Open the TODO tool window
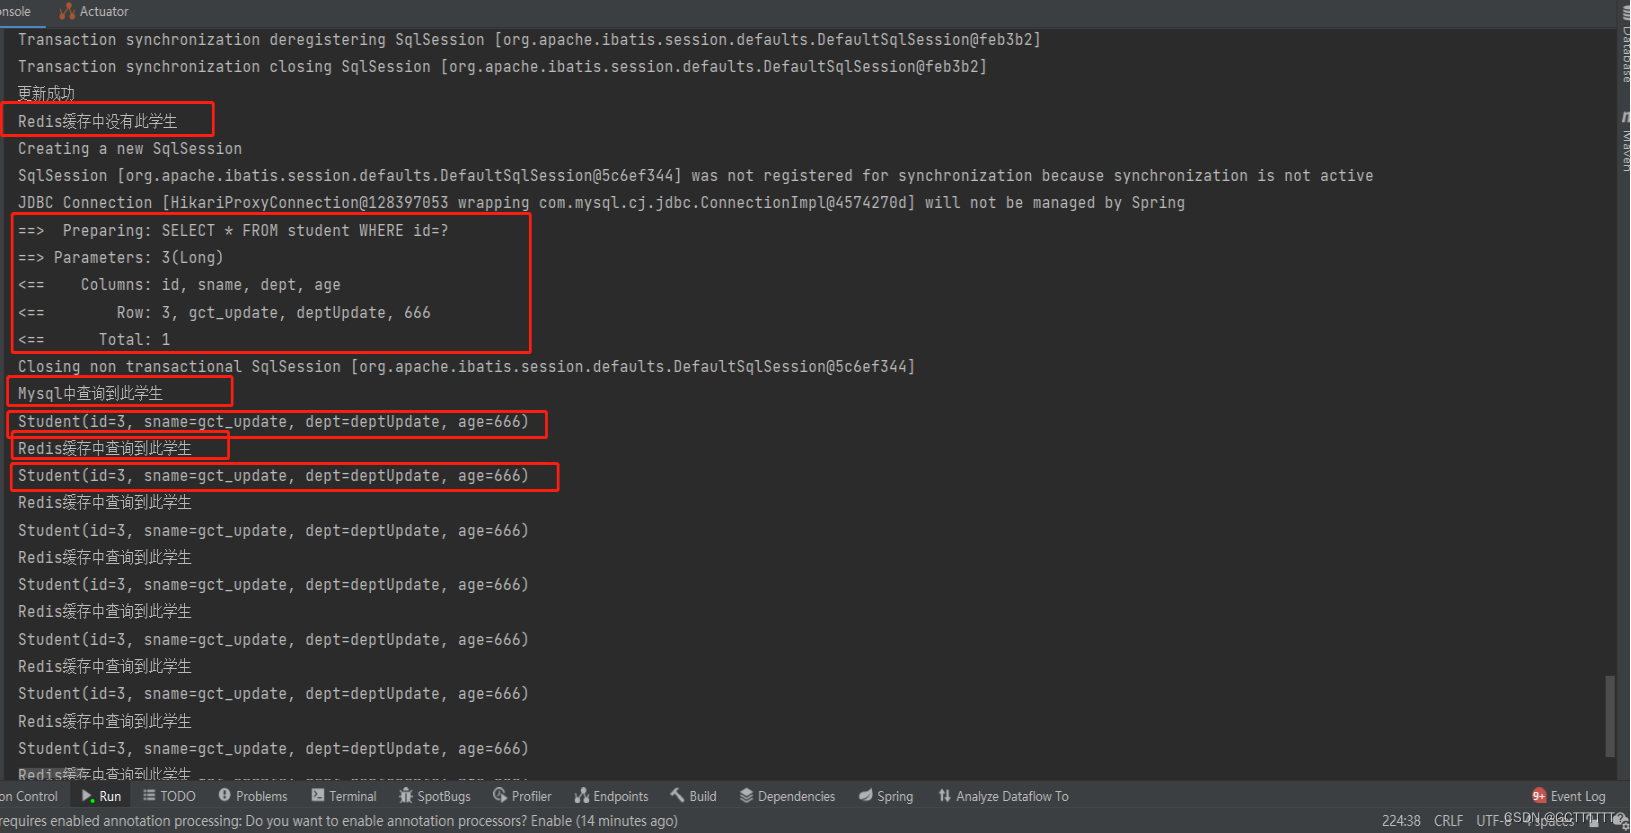This screenshot has height=833, width=1631. (x=169, y=796)
